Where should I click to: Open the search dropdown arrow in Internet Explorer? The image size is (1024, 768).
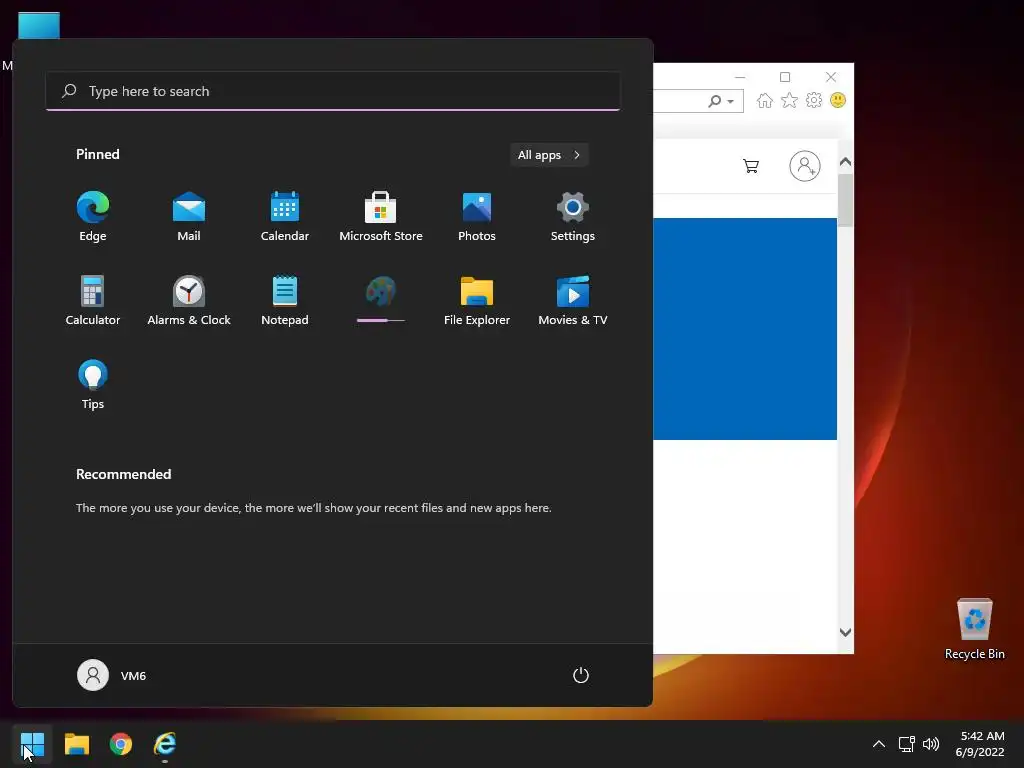pos(731,101)
